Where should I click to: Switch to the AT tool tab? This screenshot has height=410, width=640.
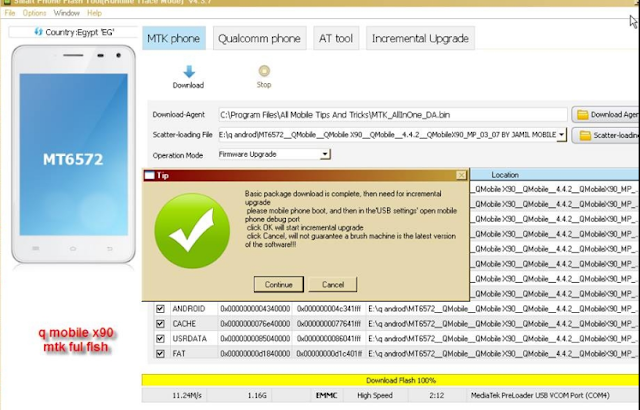click(336, 38)
